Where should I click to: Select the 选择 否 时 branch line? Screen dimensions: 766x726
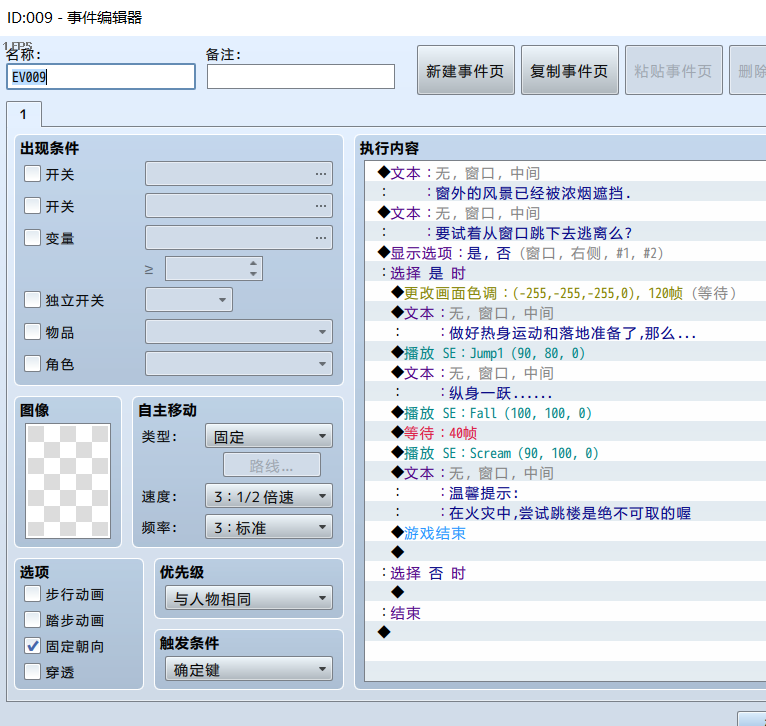(x=565, y=574)
